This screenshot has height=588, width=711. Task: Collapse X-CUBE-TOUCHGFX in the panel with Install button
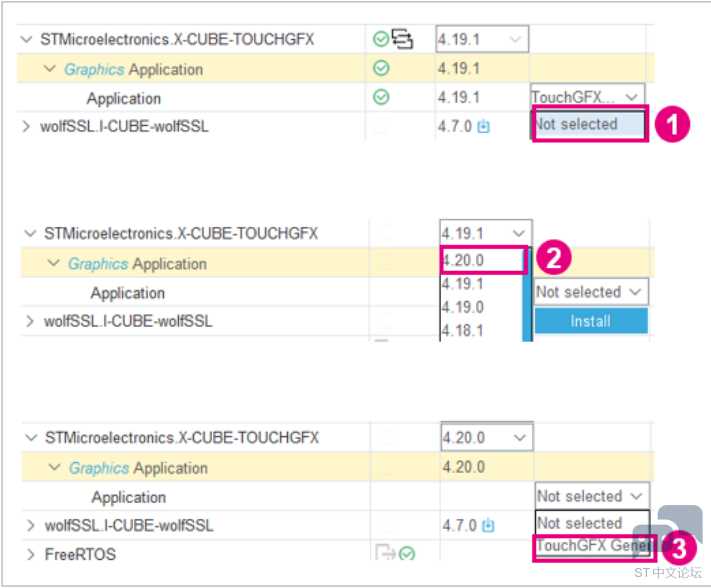pos(30,233)
